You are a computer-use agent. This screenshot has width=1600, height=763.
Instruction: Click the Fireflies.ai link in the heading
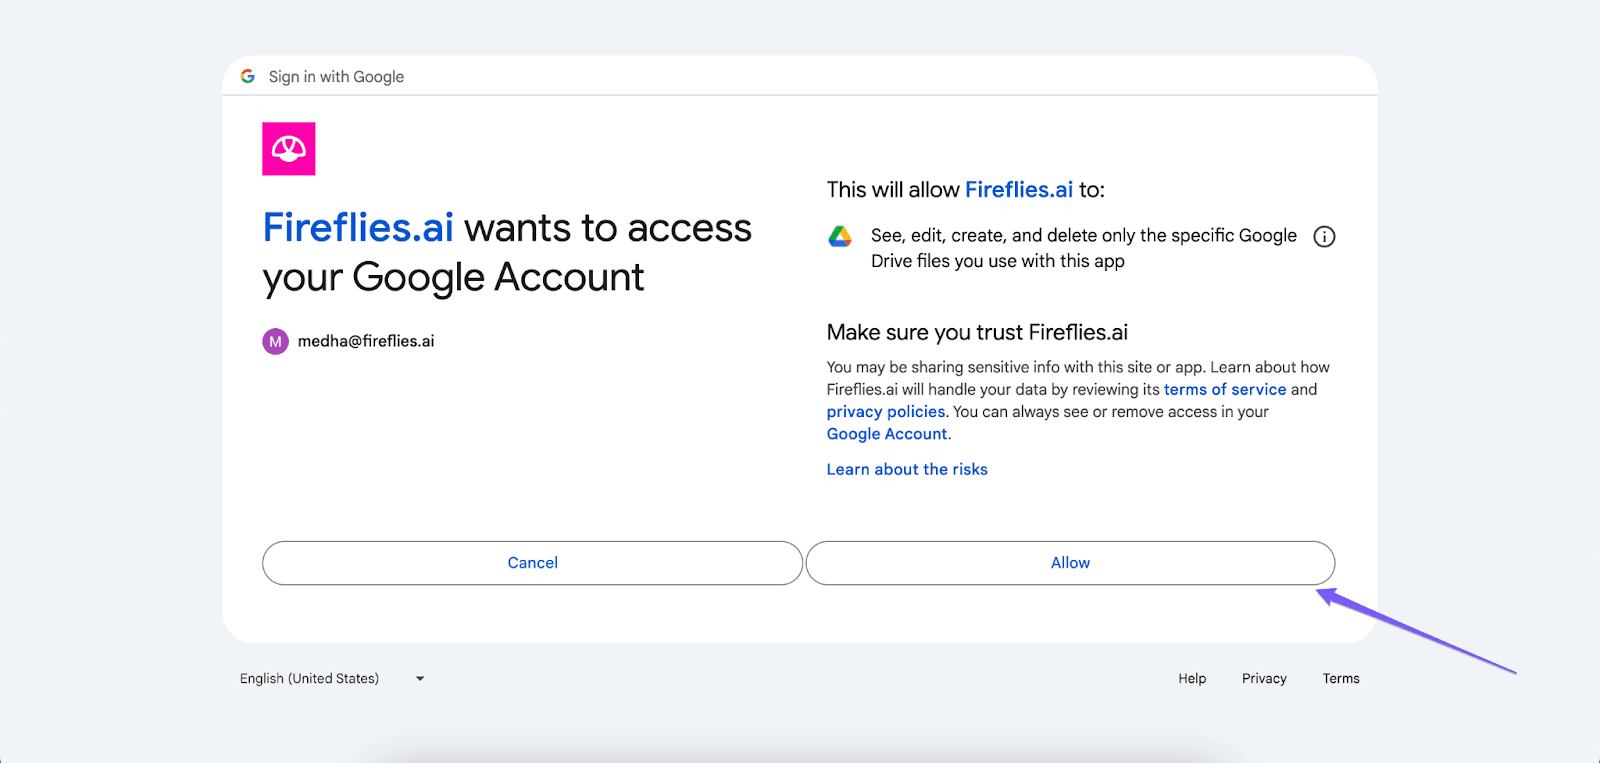click(x=358, y=228)
